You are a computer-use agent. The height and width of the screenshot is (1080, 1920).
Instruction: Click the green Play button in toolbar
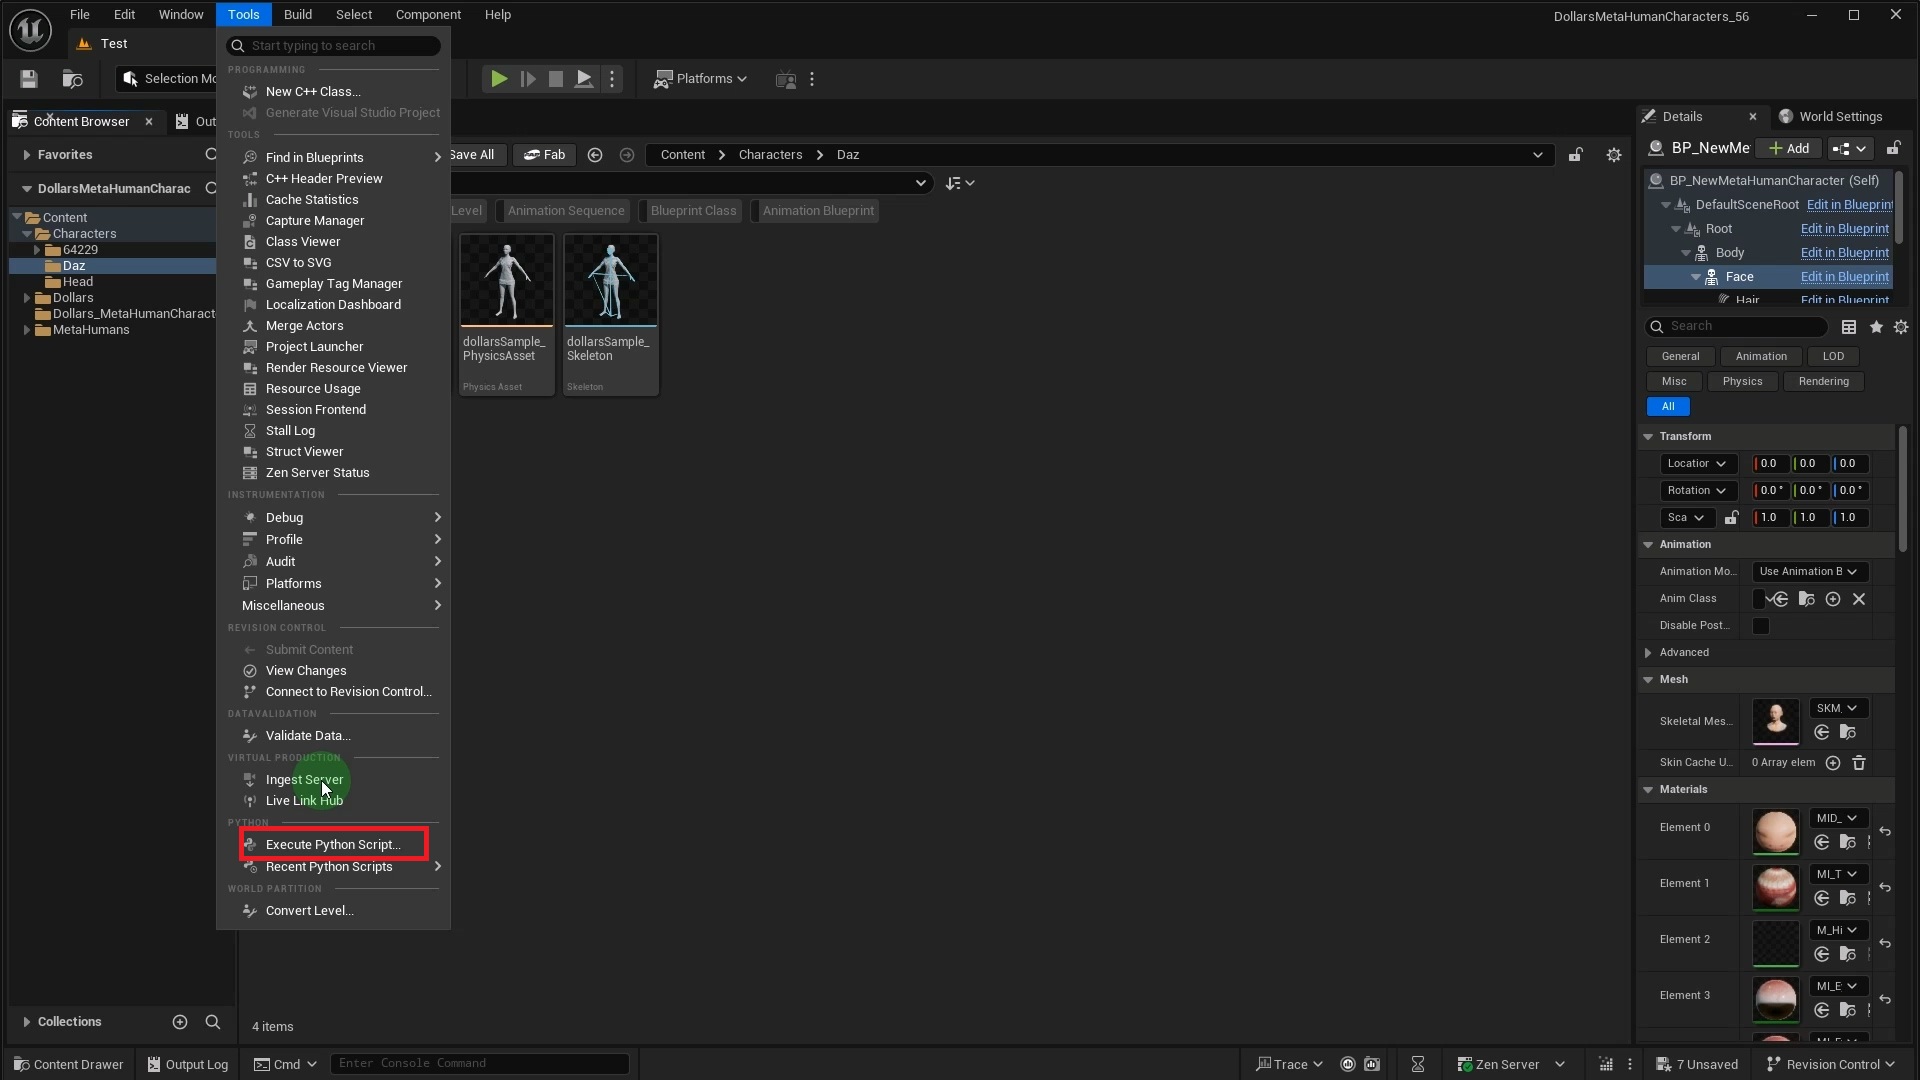[x=499, y=79]
